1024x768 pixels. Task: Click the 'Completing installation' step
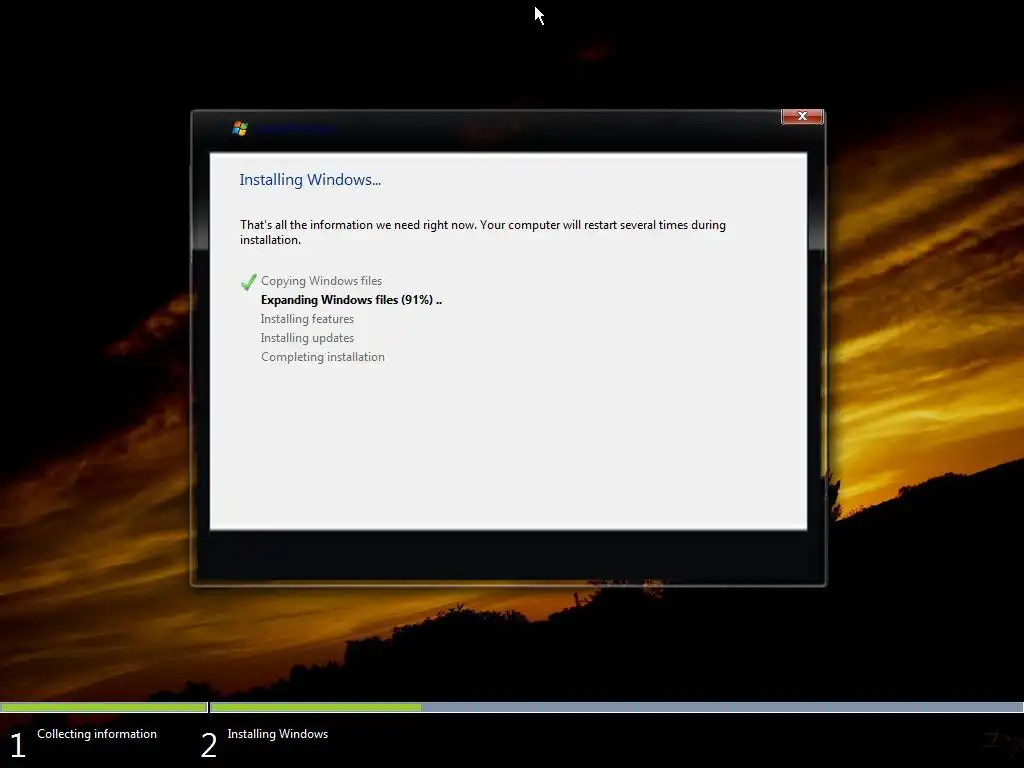tap(323, 357)
